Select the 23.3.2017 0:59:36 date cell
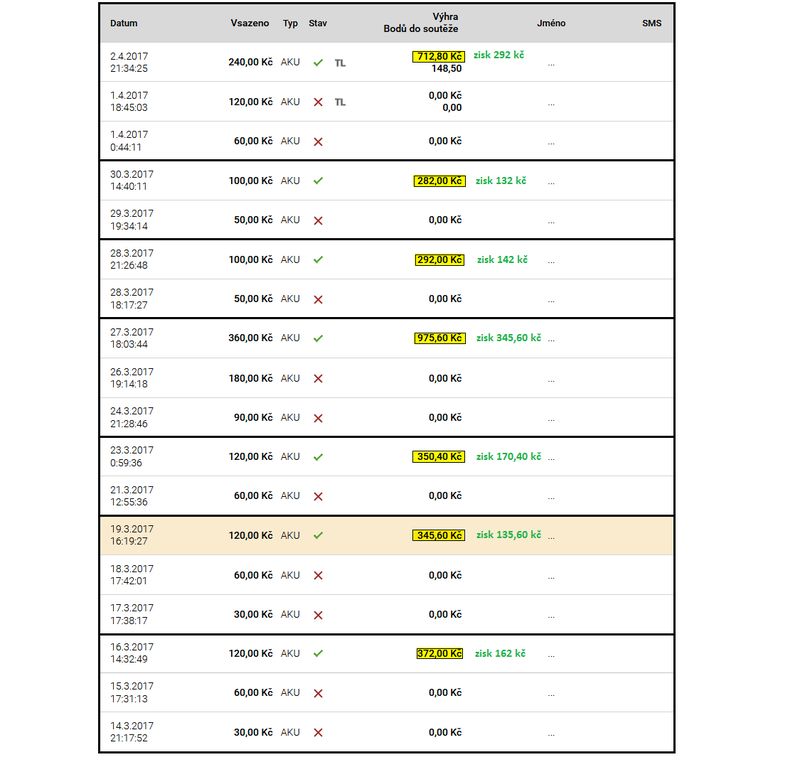The image size is (800, 767). click(x=131, y=456)
